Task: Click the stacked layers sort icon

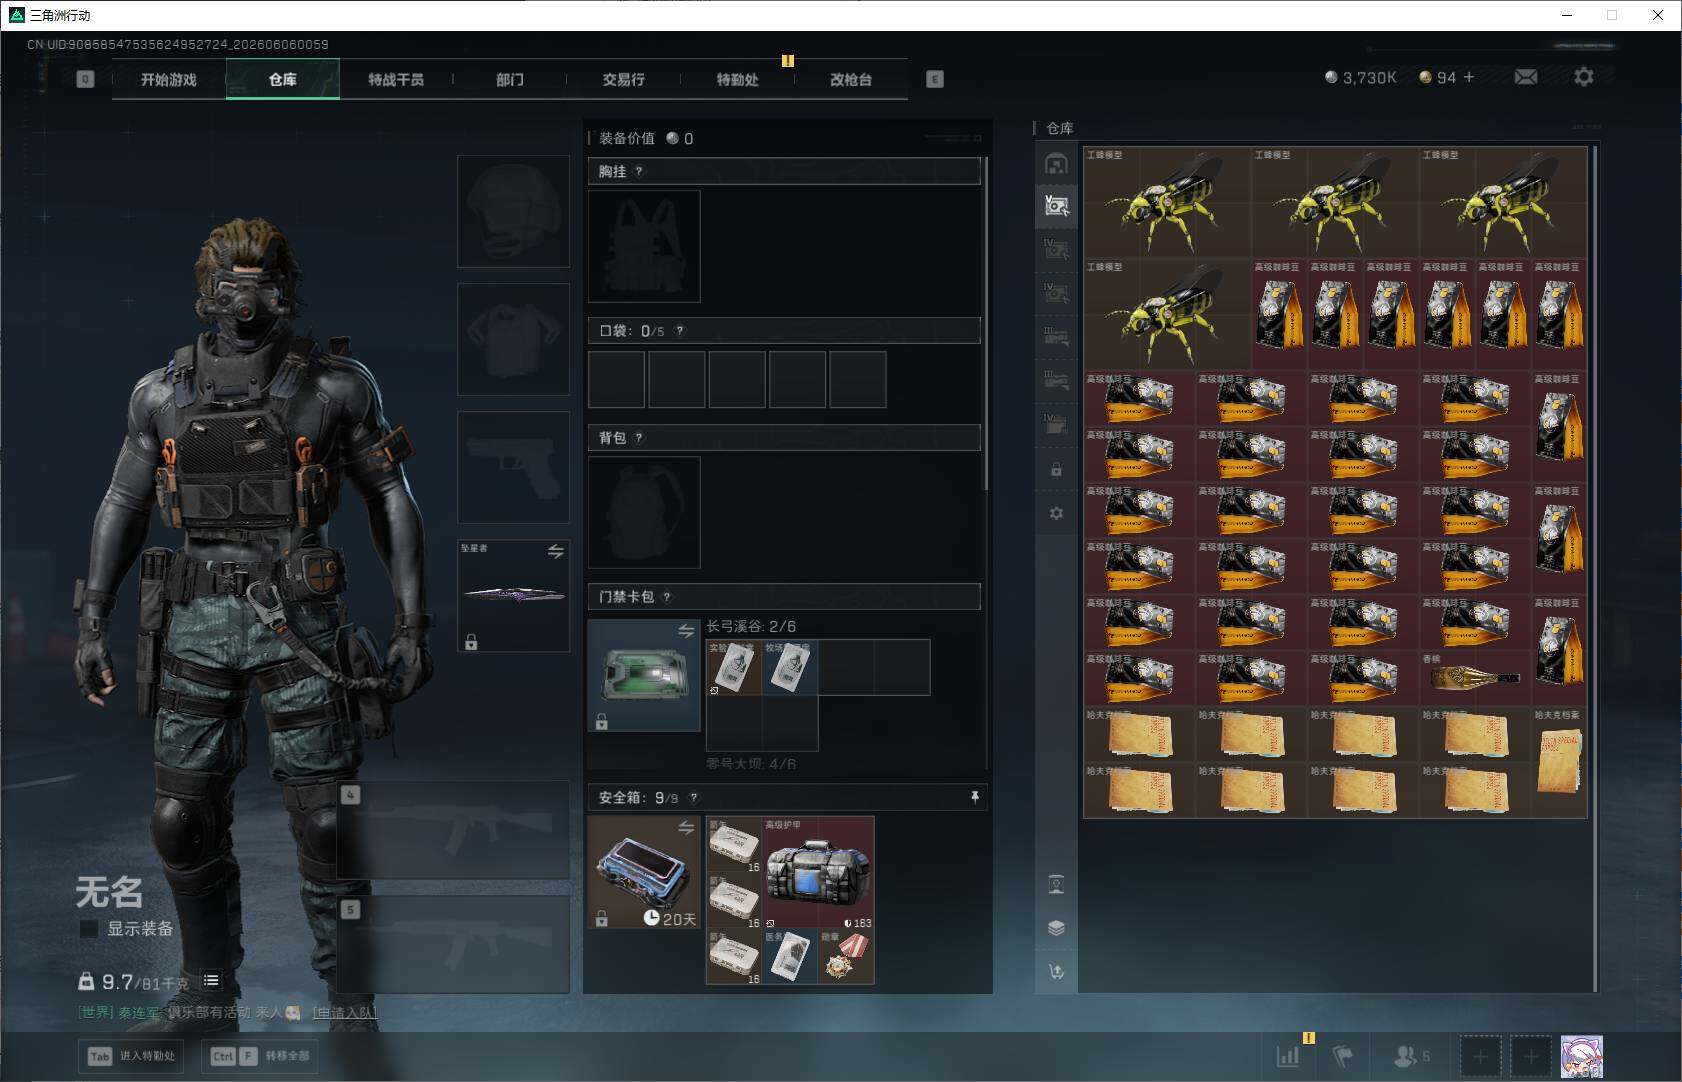Action: pos(1056,928)
